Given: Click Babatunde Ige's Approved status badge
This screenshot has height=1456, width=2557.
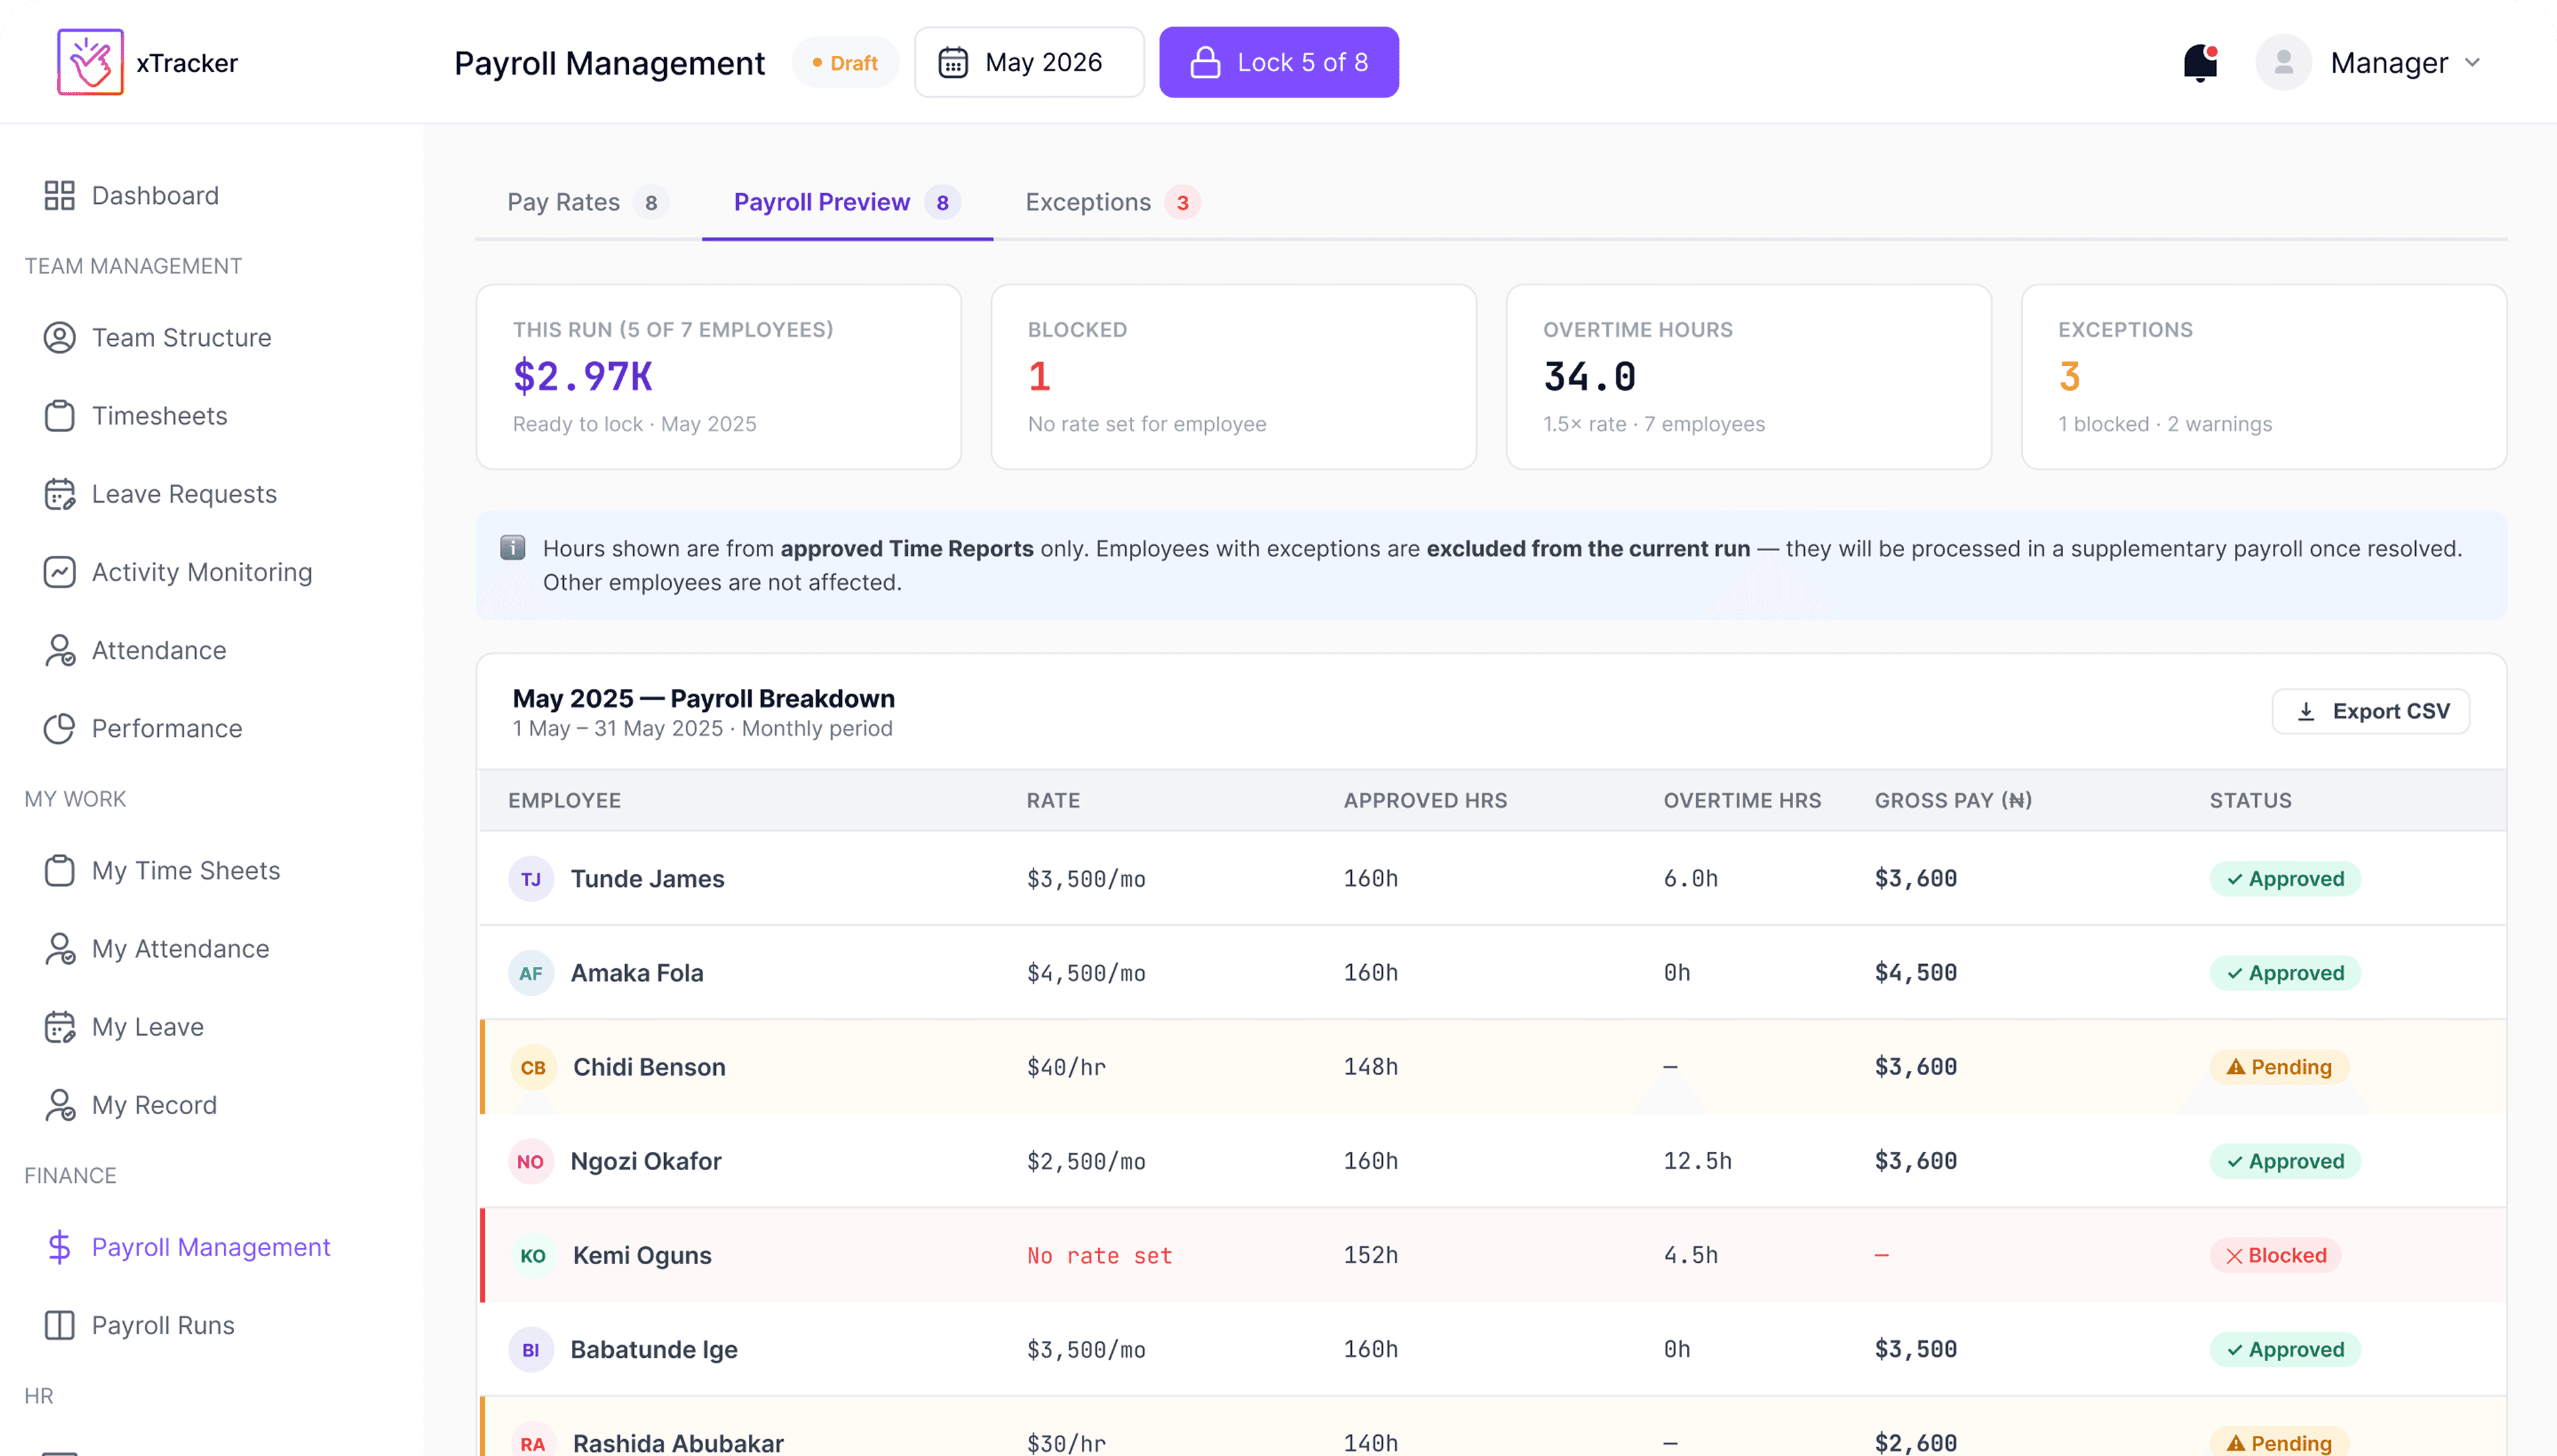Looking at the screenshot, I should click(x=2285, y=1349).
